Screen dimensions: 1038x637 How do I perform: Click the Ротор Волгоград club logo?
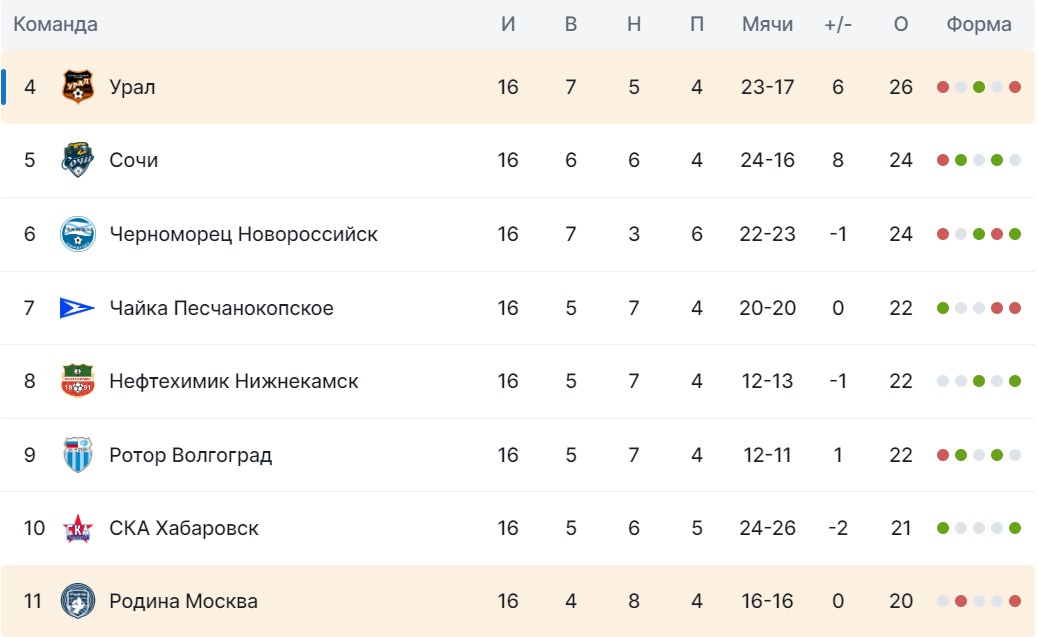coord(77,455)
